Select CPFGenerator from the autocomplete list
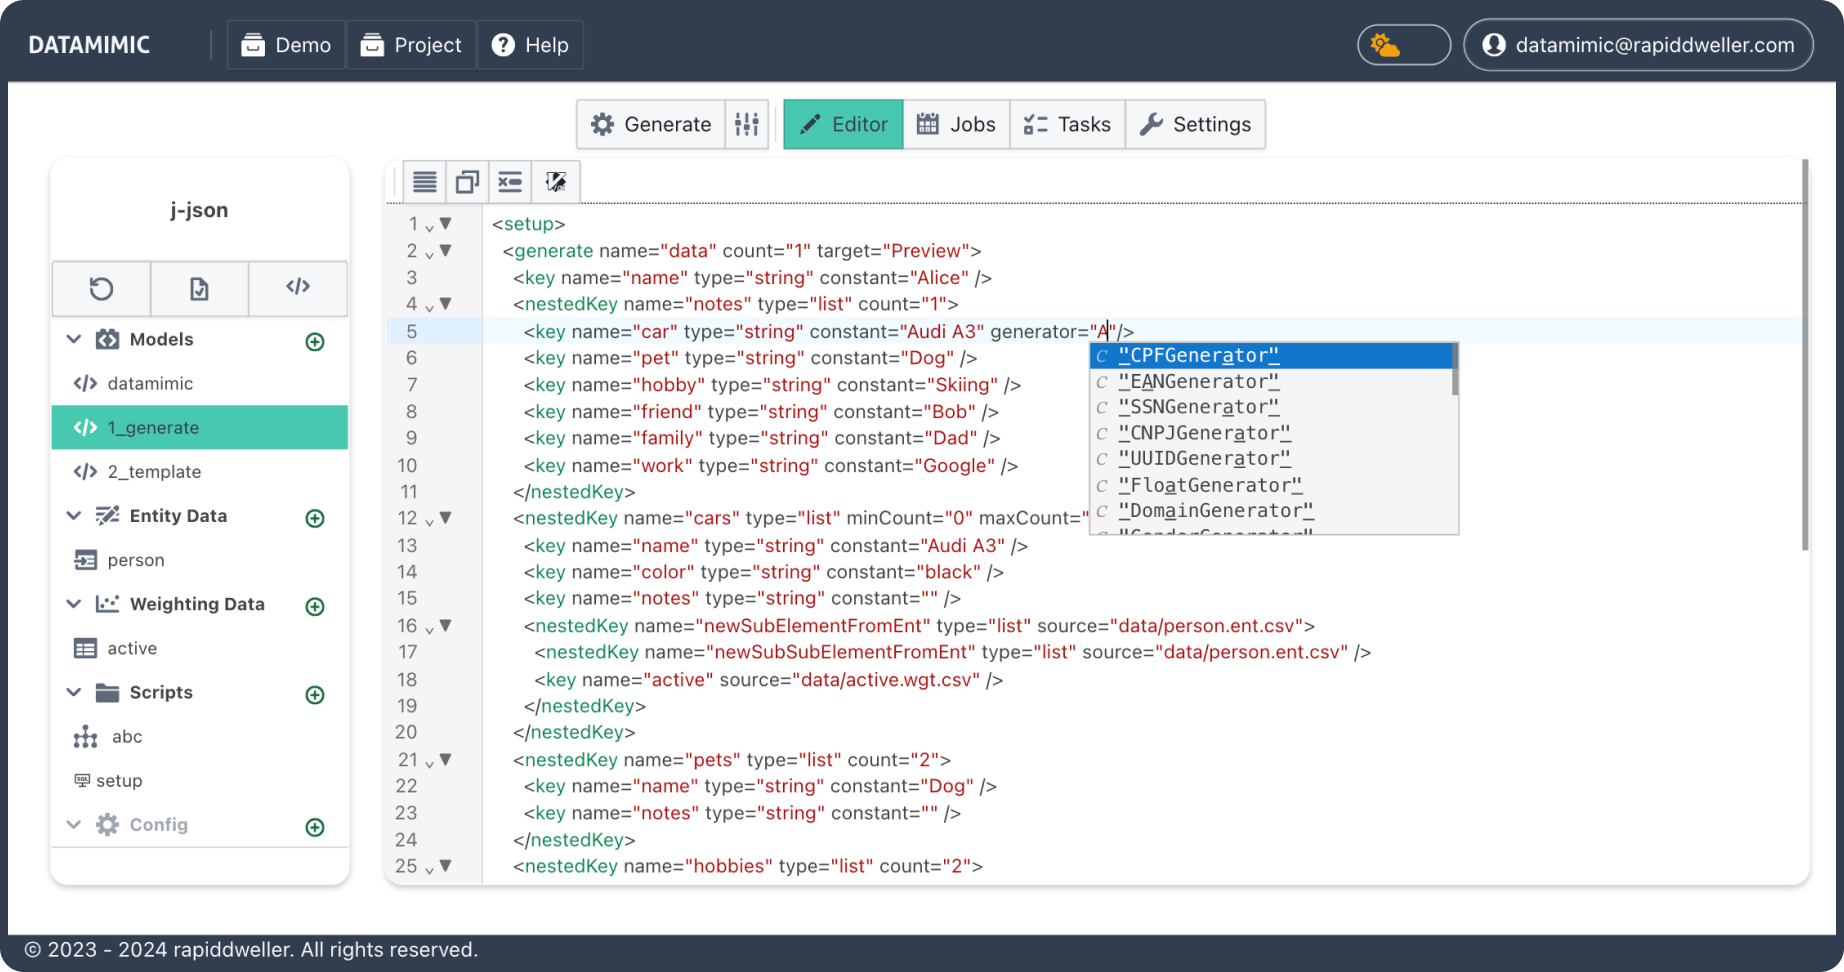 [x=1199, y=355]
